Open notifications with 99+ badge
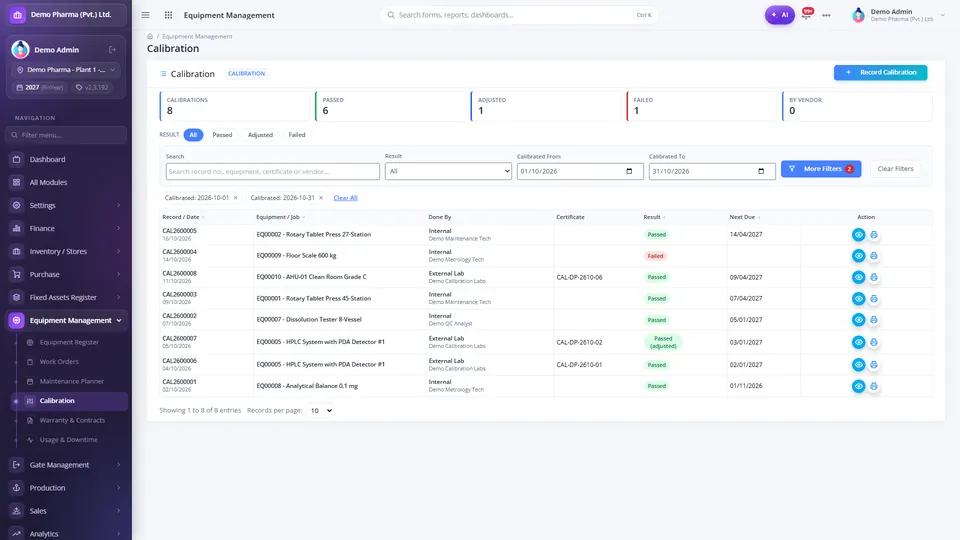 click(x=807, y=13)
